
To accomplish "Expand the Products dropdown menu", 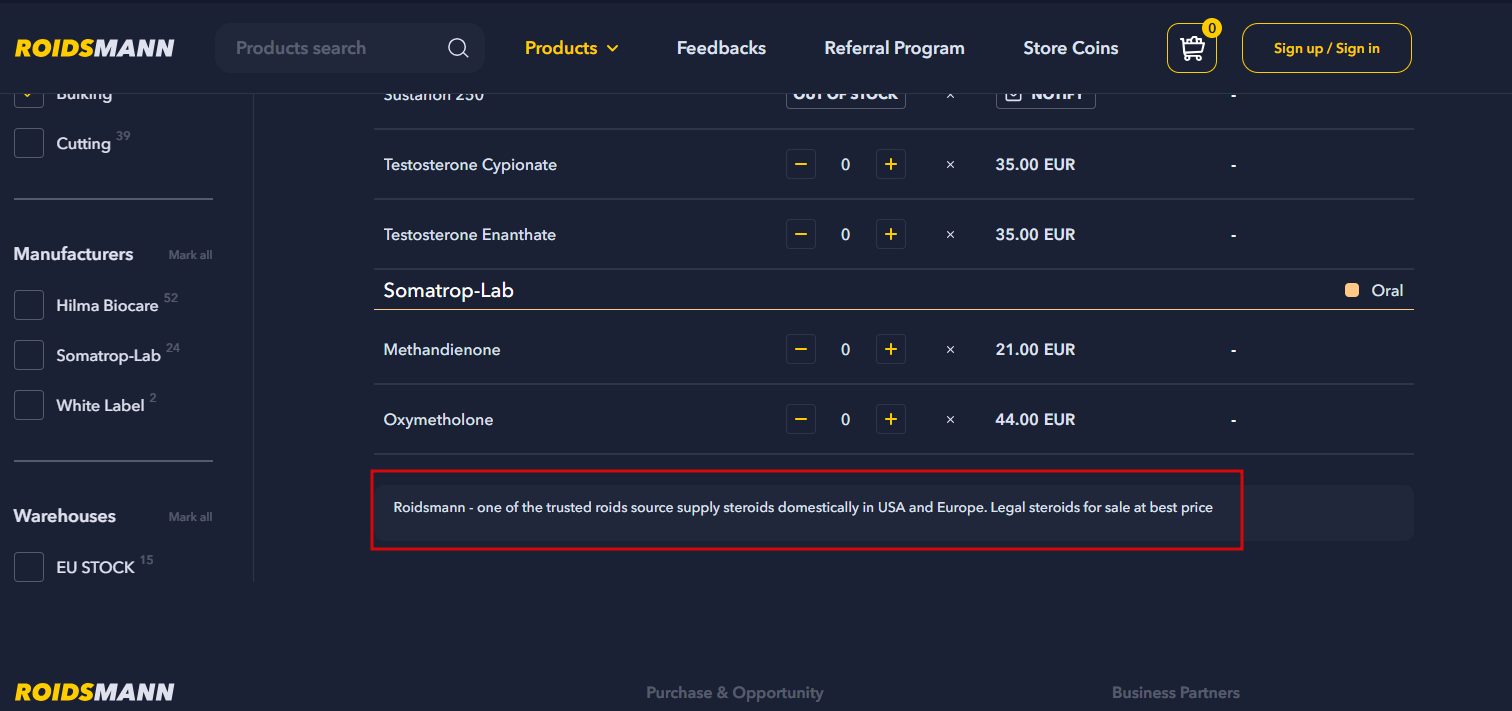I will point(571,48).
